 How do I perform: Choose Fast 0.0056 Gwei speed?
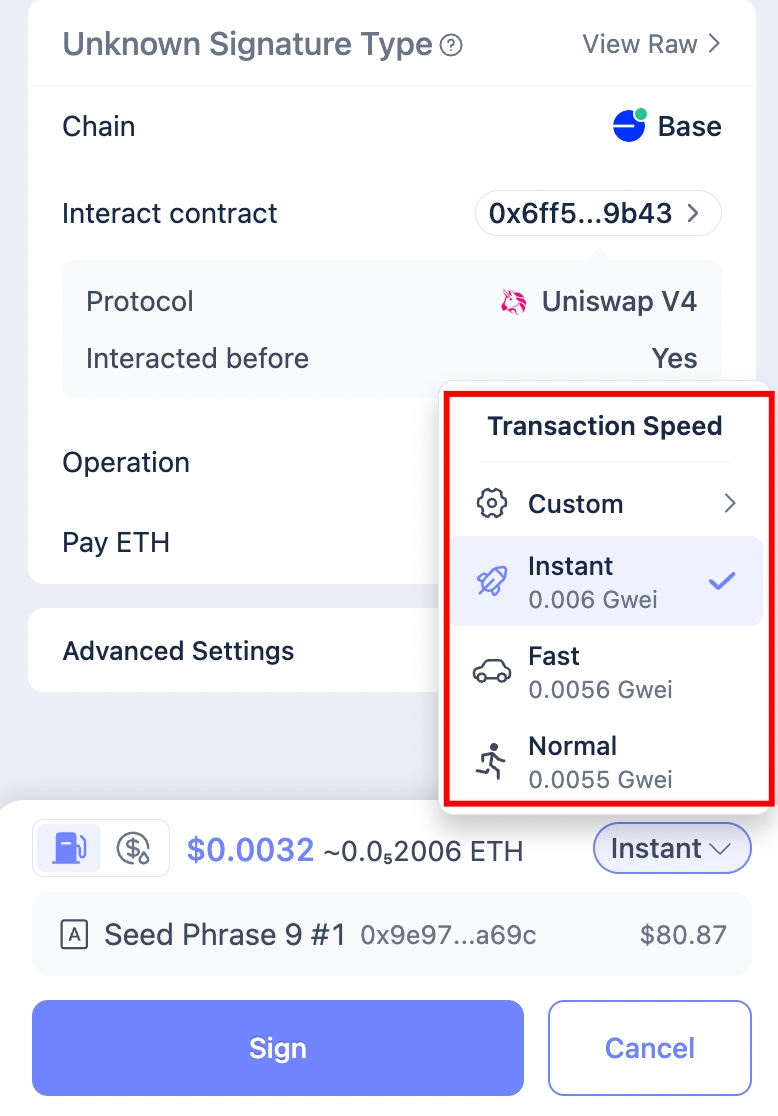(x=600, y=672)
